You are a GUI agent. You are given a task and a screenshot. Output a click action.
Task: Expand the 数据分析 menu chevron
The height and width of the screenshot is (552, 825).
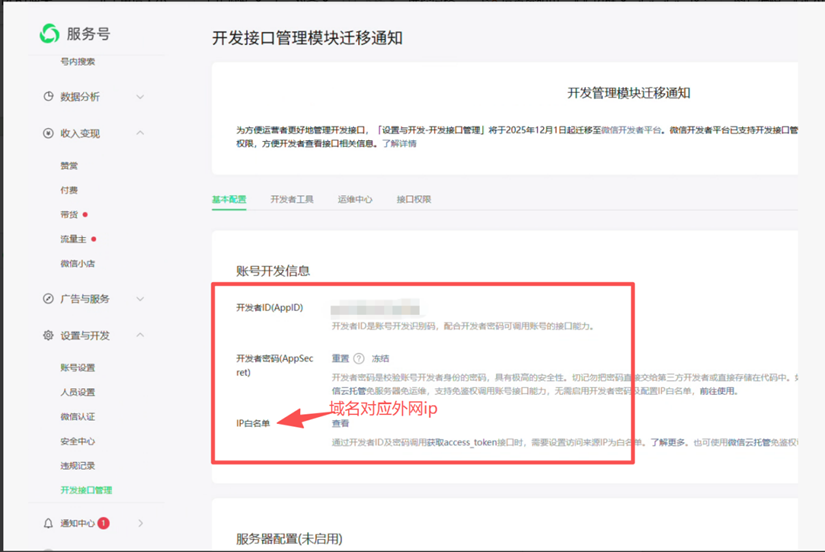pyautogui.click(x=140, y=97)
